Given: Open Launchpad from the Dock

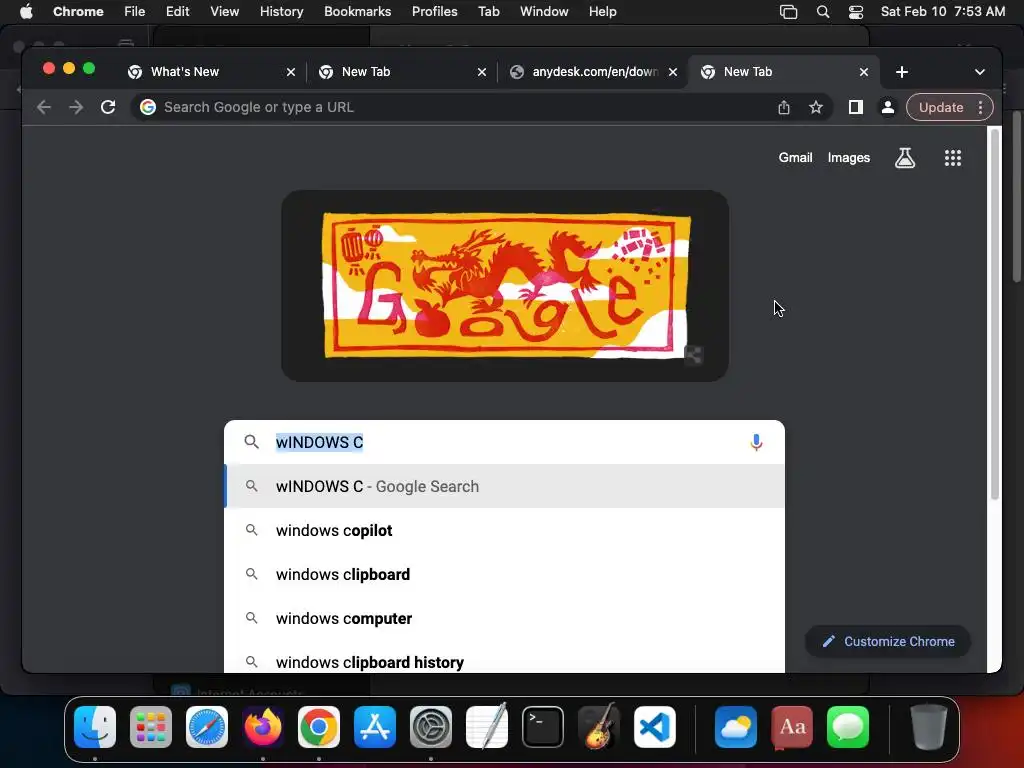Looking at the screenshot, I should [151, 727].
